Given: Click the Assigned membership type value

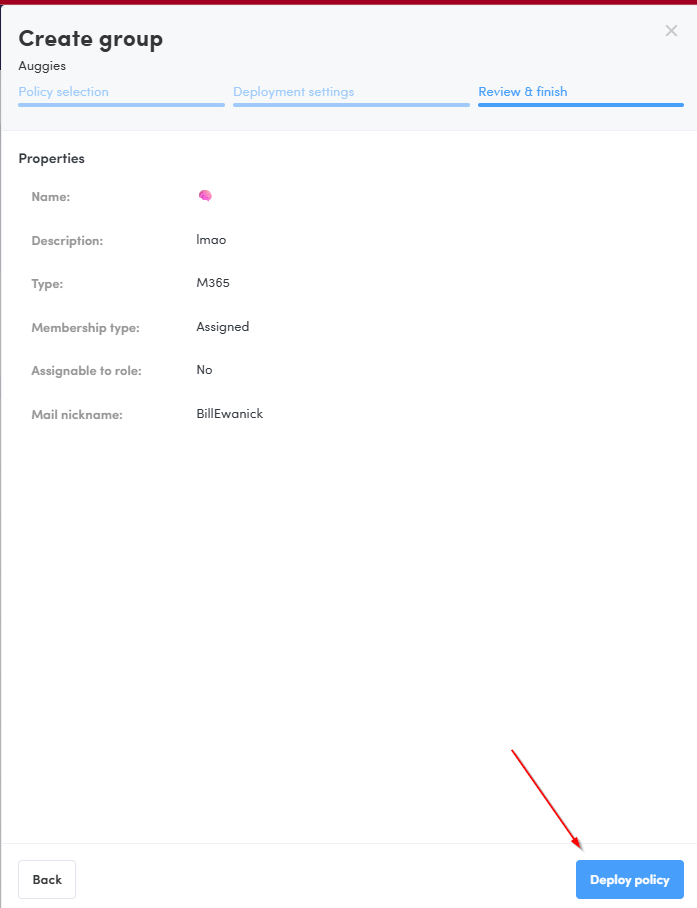Looking at the screenshot, I should [x=223, y=327].
